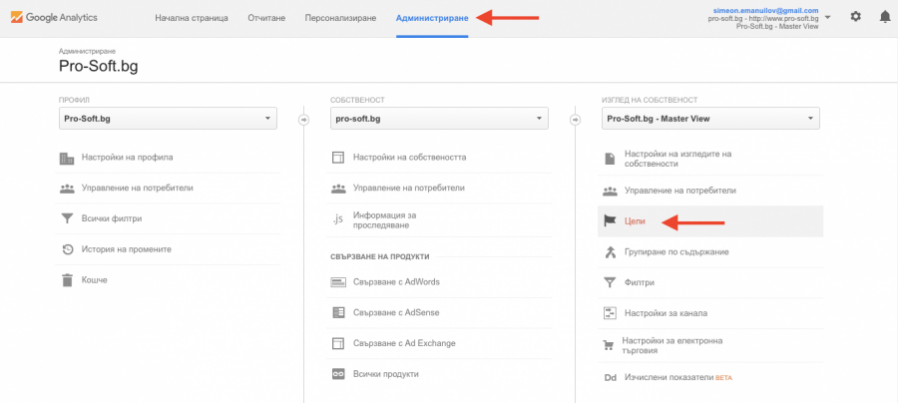Open Настройки на собствеността

pos(409,157)
